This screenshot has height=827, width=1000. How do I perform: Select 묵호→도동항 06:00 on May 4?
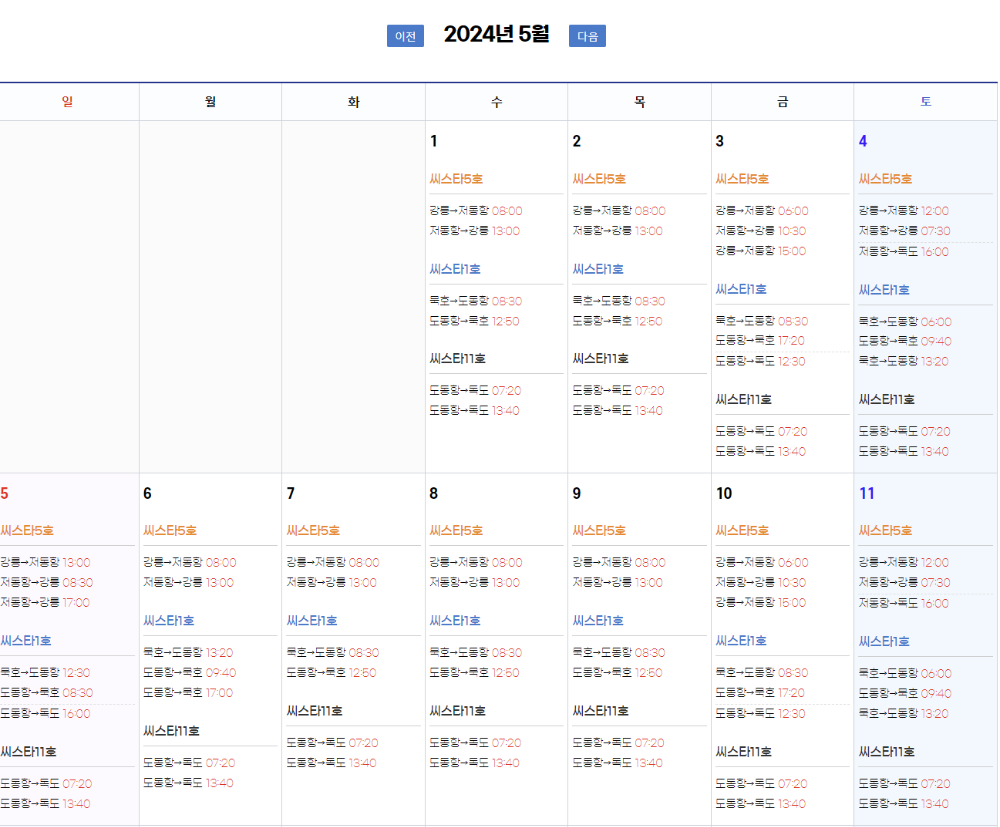coord(905,321)
